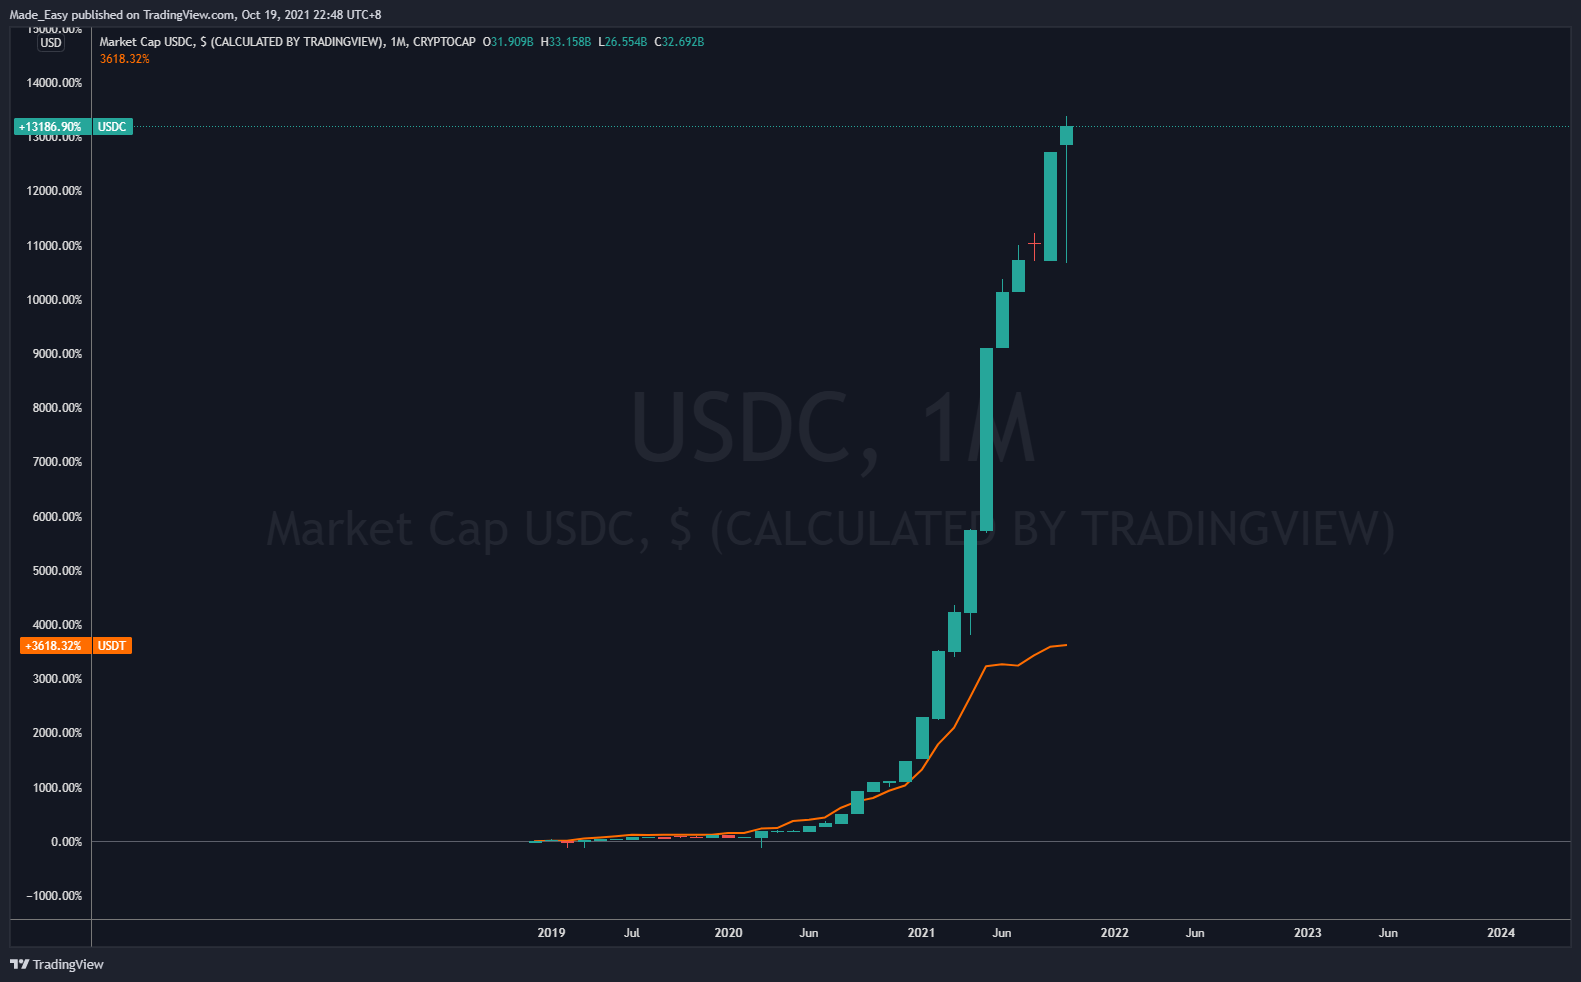Click the TradingView logo in the footer
The image size is (1581, 982).
pos(57,964)
